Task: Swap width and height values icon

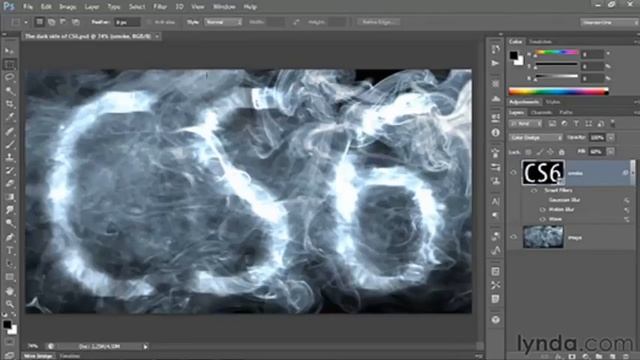Action: coord(296,22)
